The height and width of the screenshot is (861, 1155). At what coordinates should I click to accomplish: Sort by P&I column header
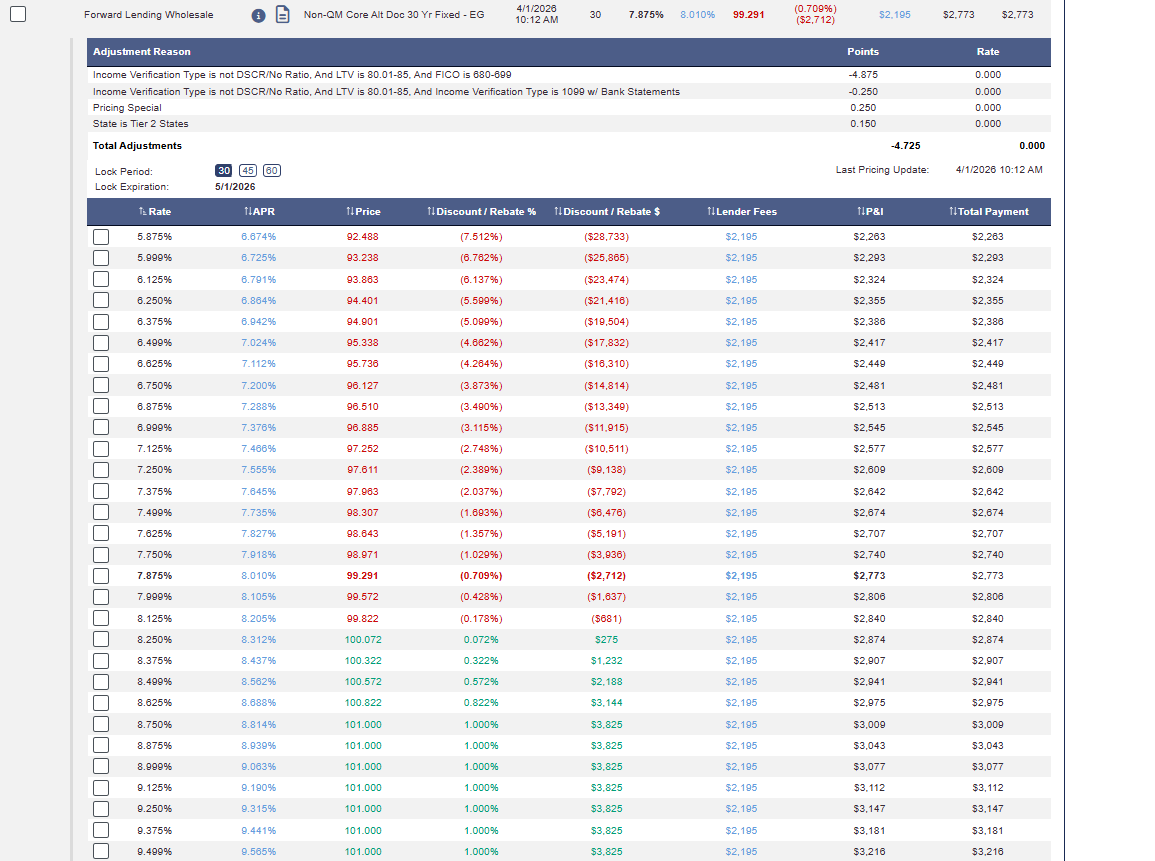pyautogui.click(x=870, y=211)
